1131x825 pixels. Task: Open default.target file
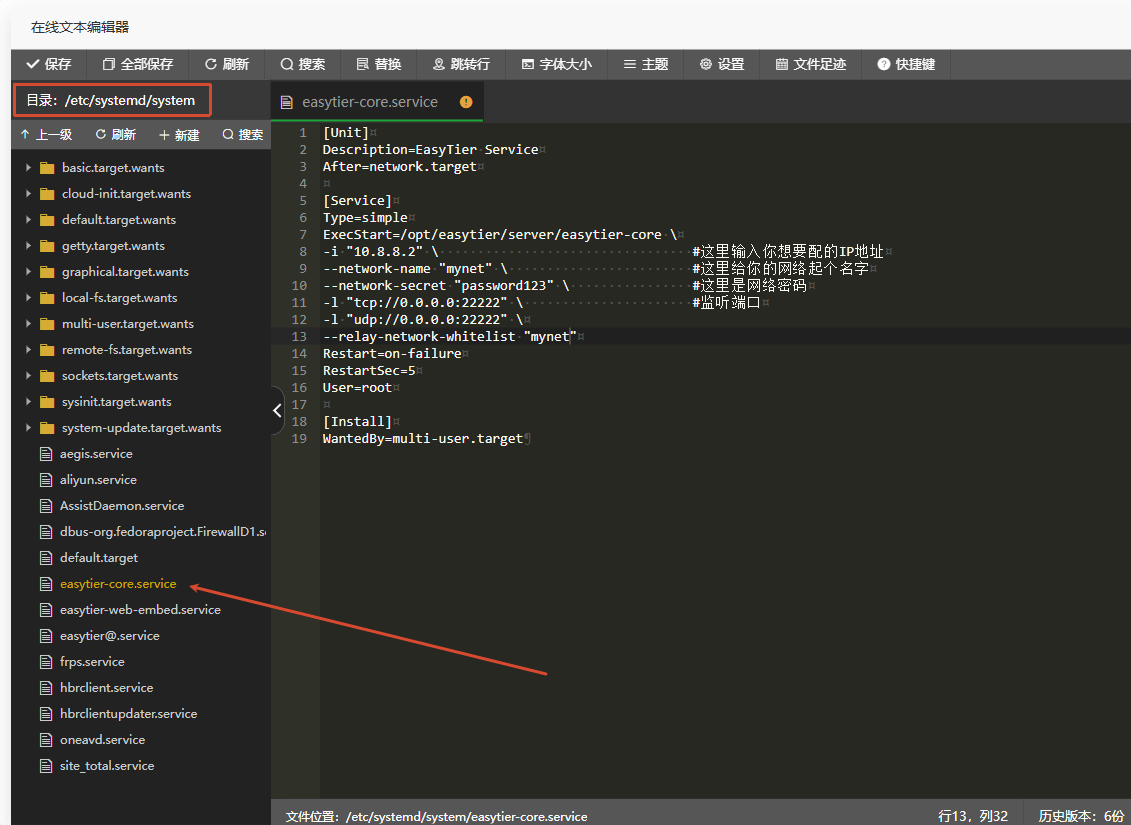(x=99, y=557)
